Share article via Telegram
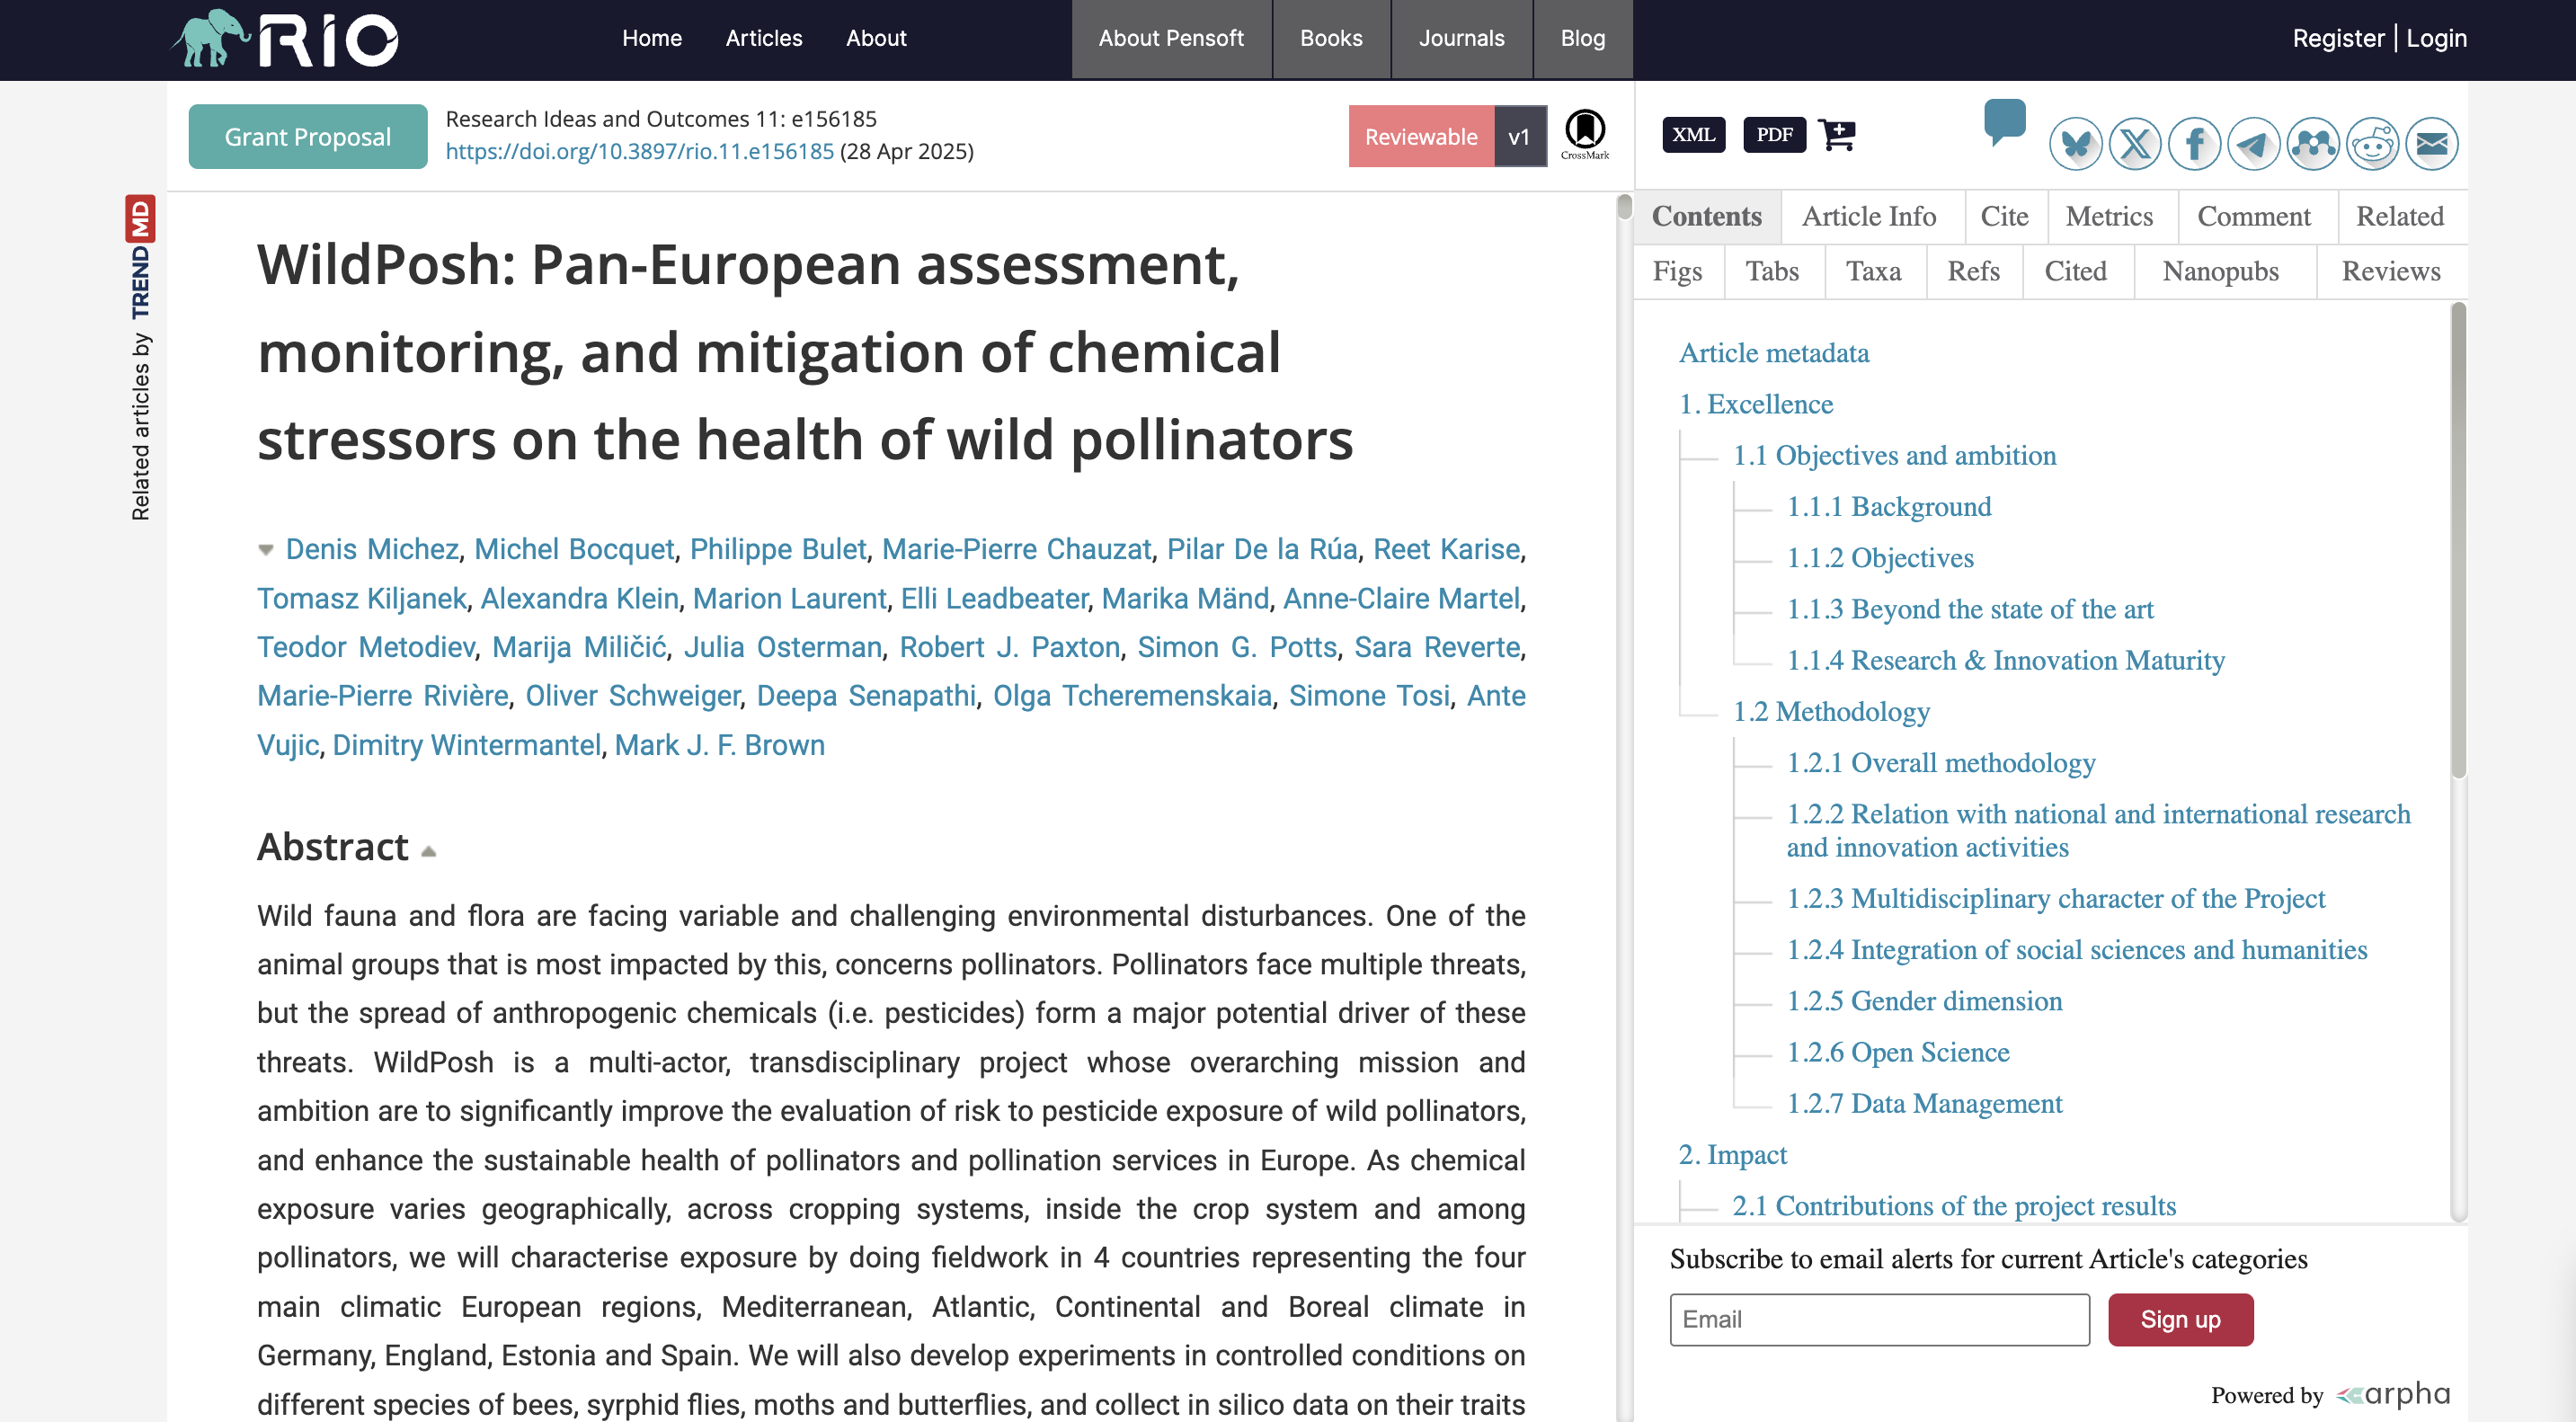The width and height of the screenshot is (2576, 1422). pos(2253,145)
